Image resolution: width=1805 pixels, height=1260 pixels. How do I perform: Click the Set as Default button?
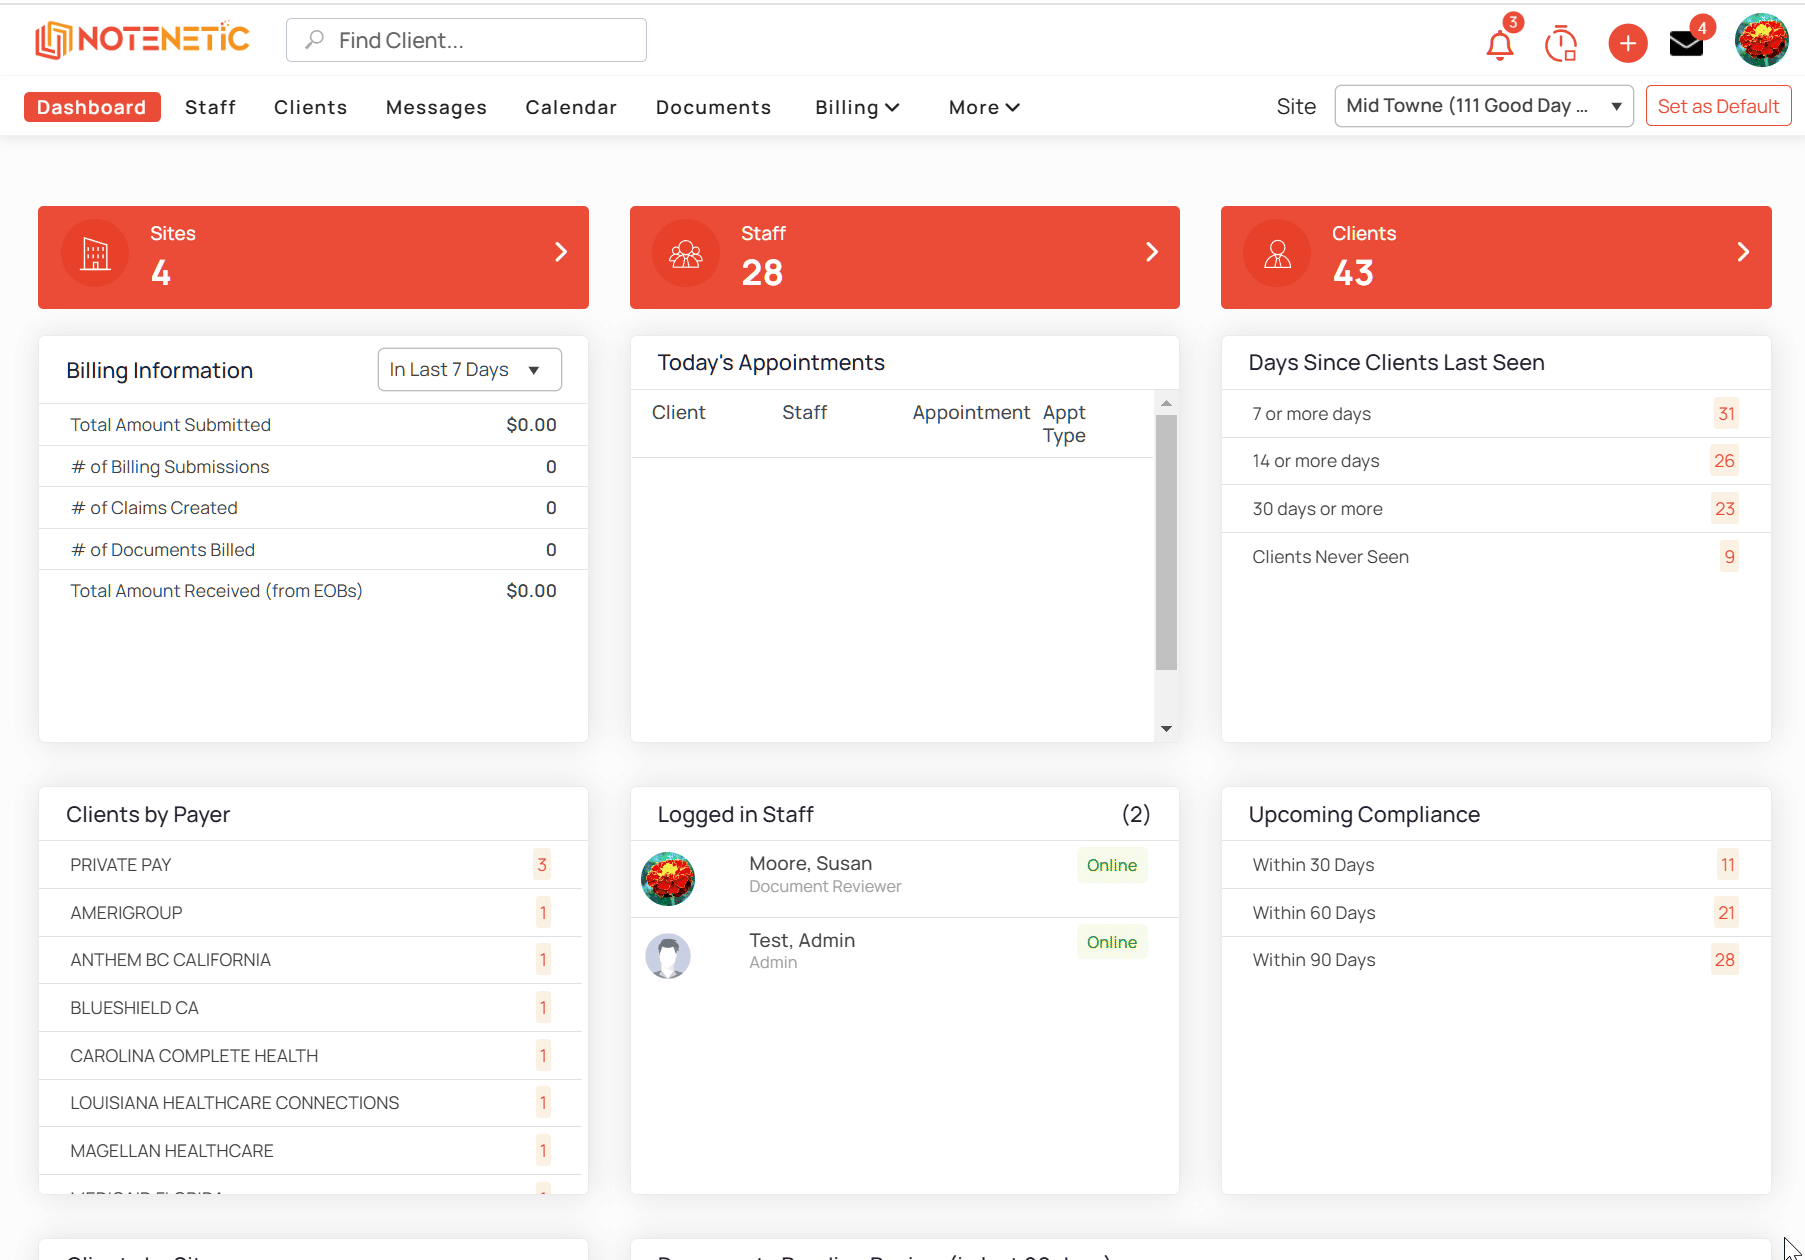point(1718,106)
